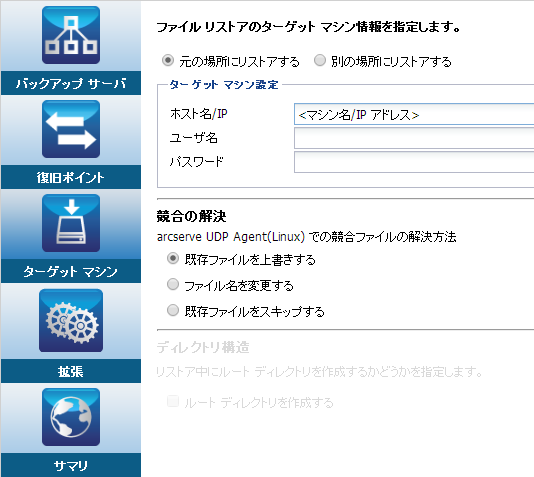Open the 復旧ポイント arrows icon
The width and height of the screenshot is (534, 477).
tap(71, 129)
